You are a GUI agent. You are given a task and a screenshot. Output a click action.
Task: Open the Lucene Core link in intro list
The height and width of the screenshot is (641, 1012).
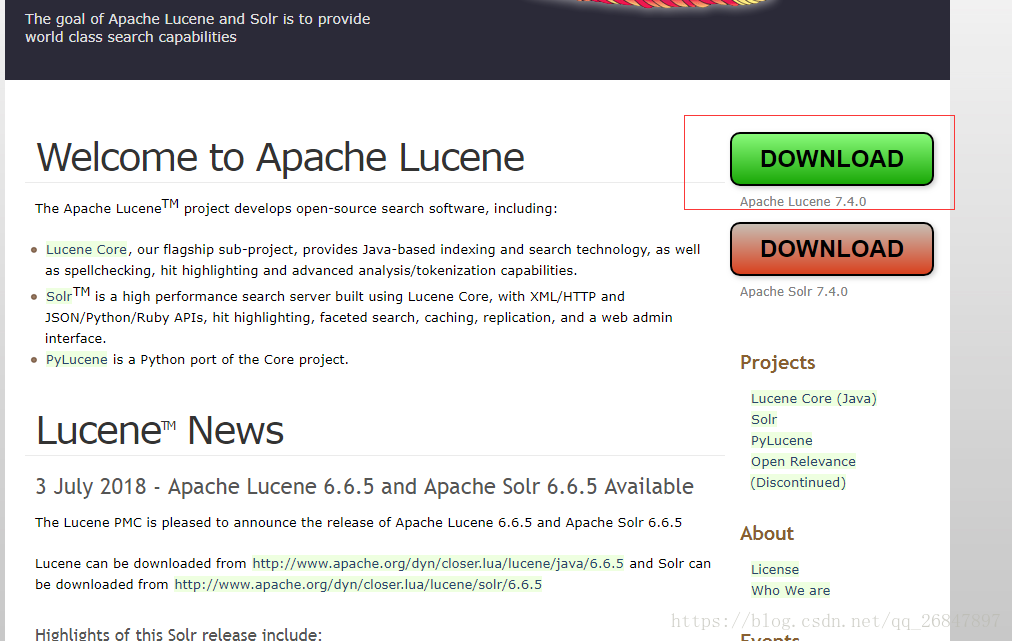pyautogui.click(x=86, y=250)
